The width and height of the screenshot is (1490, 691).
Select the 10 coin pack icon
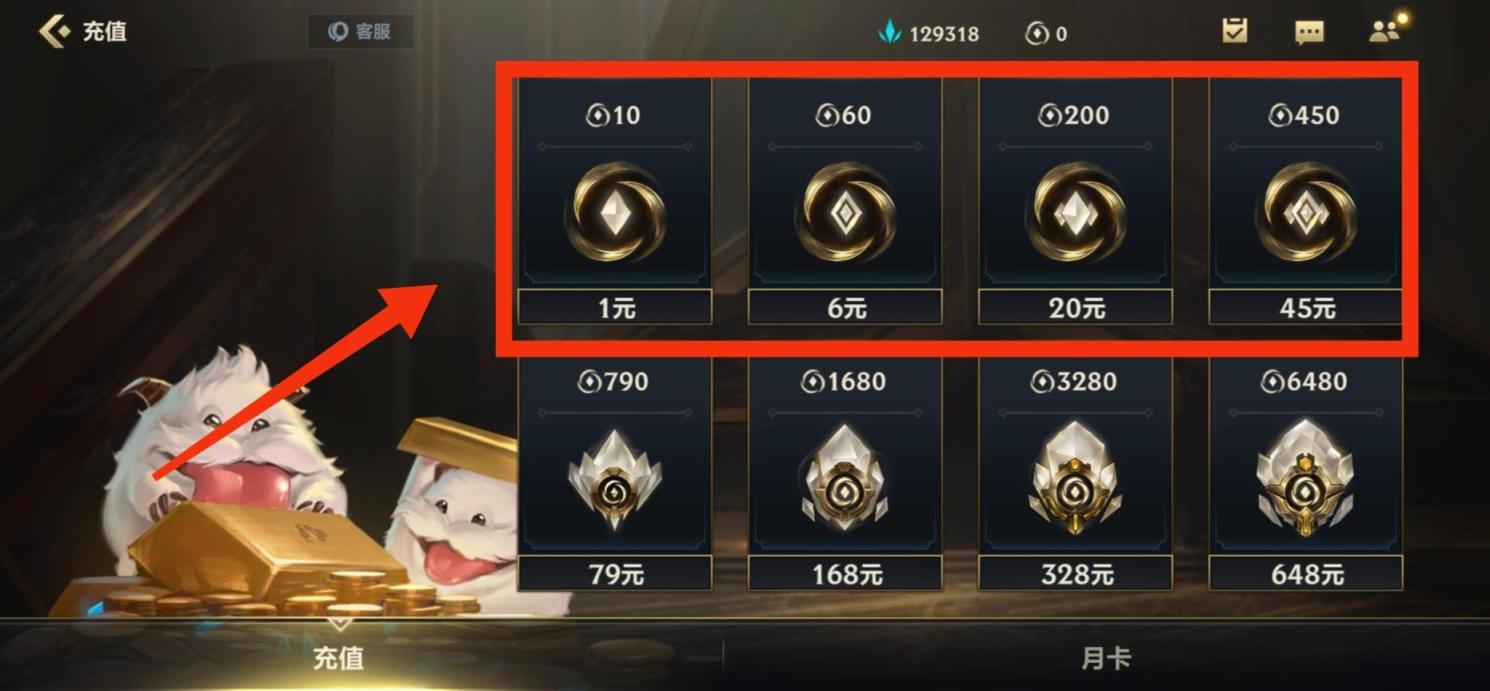[614, 212]
